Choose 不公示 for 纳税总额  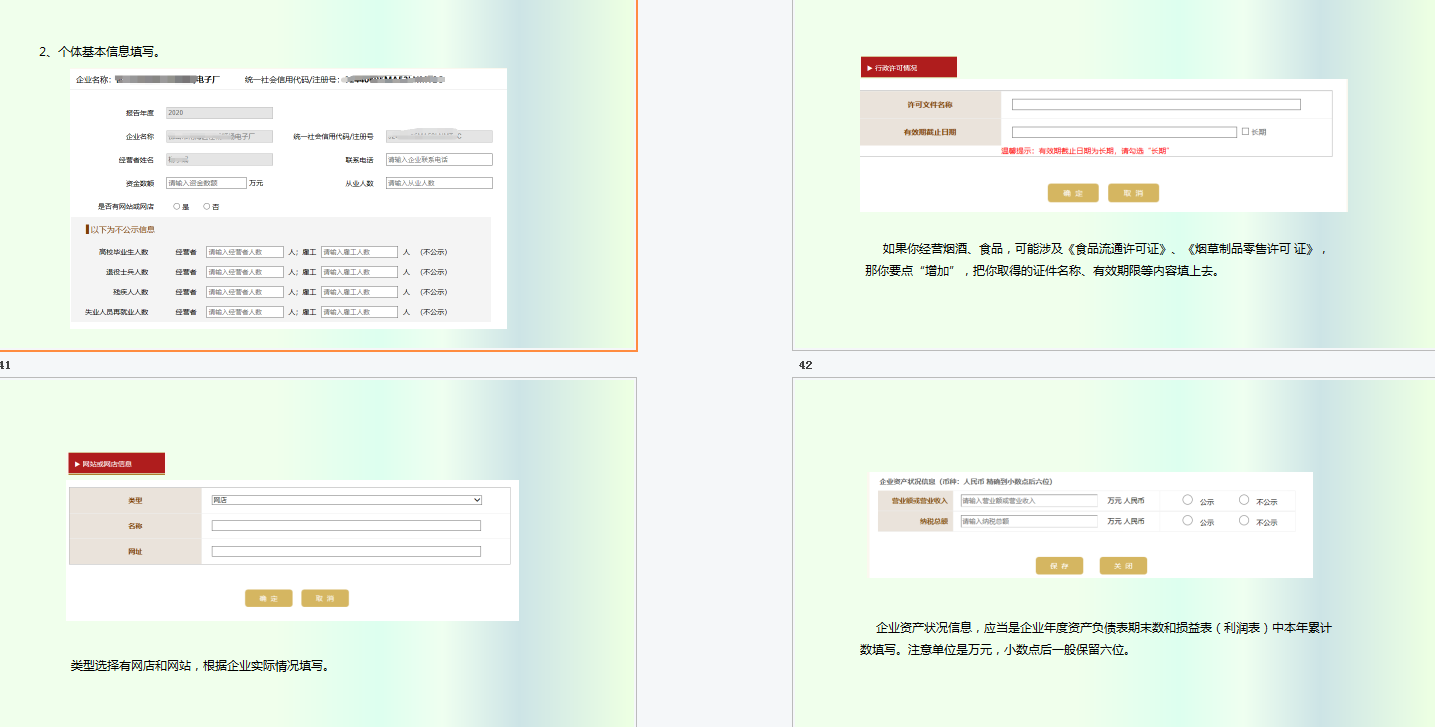1243,520
